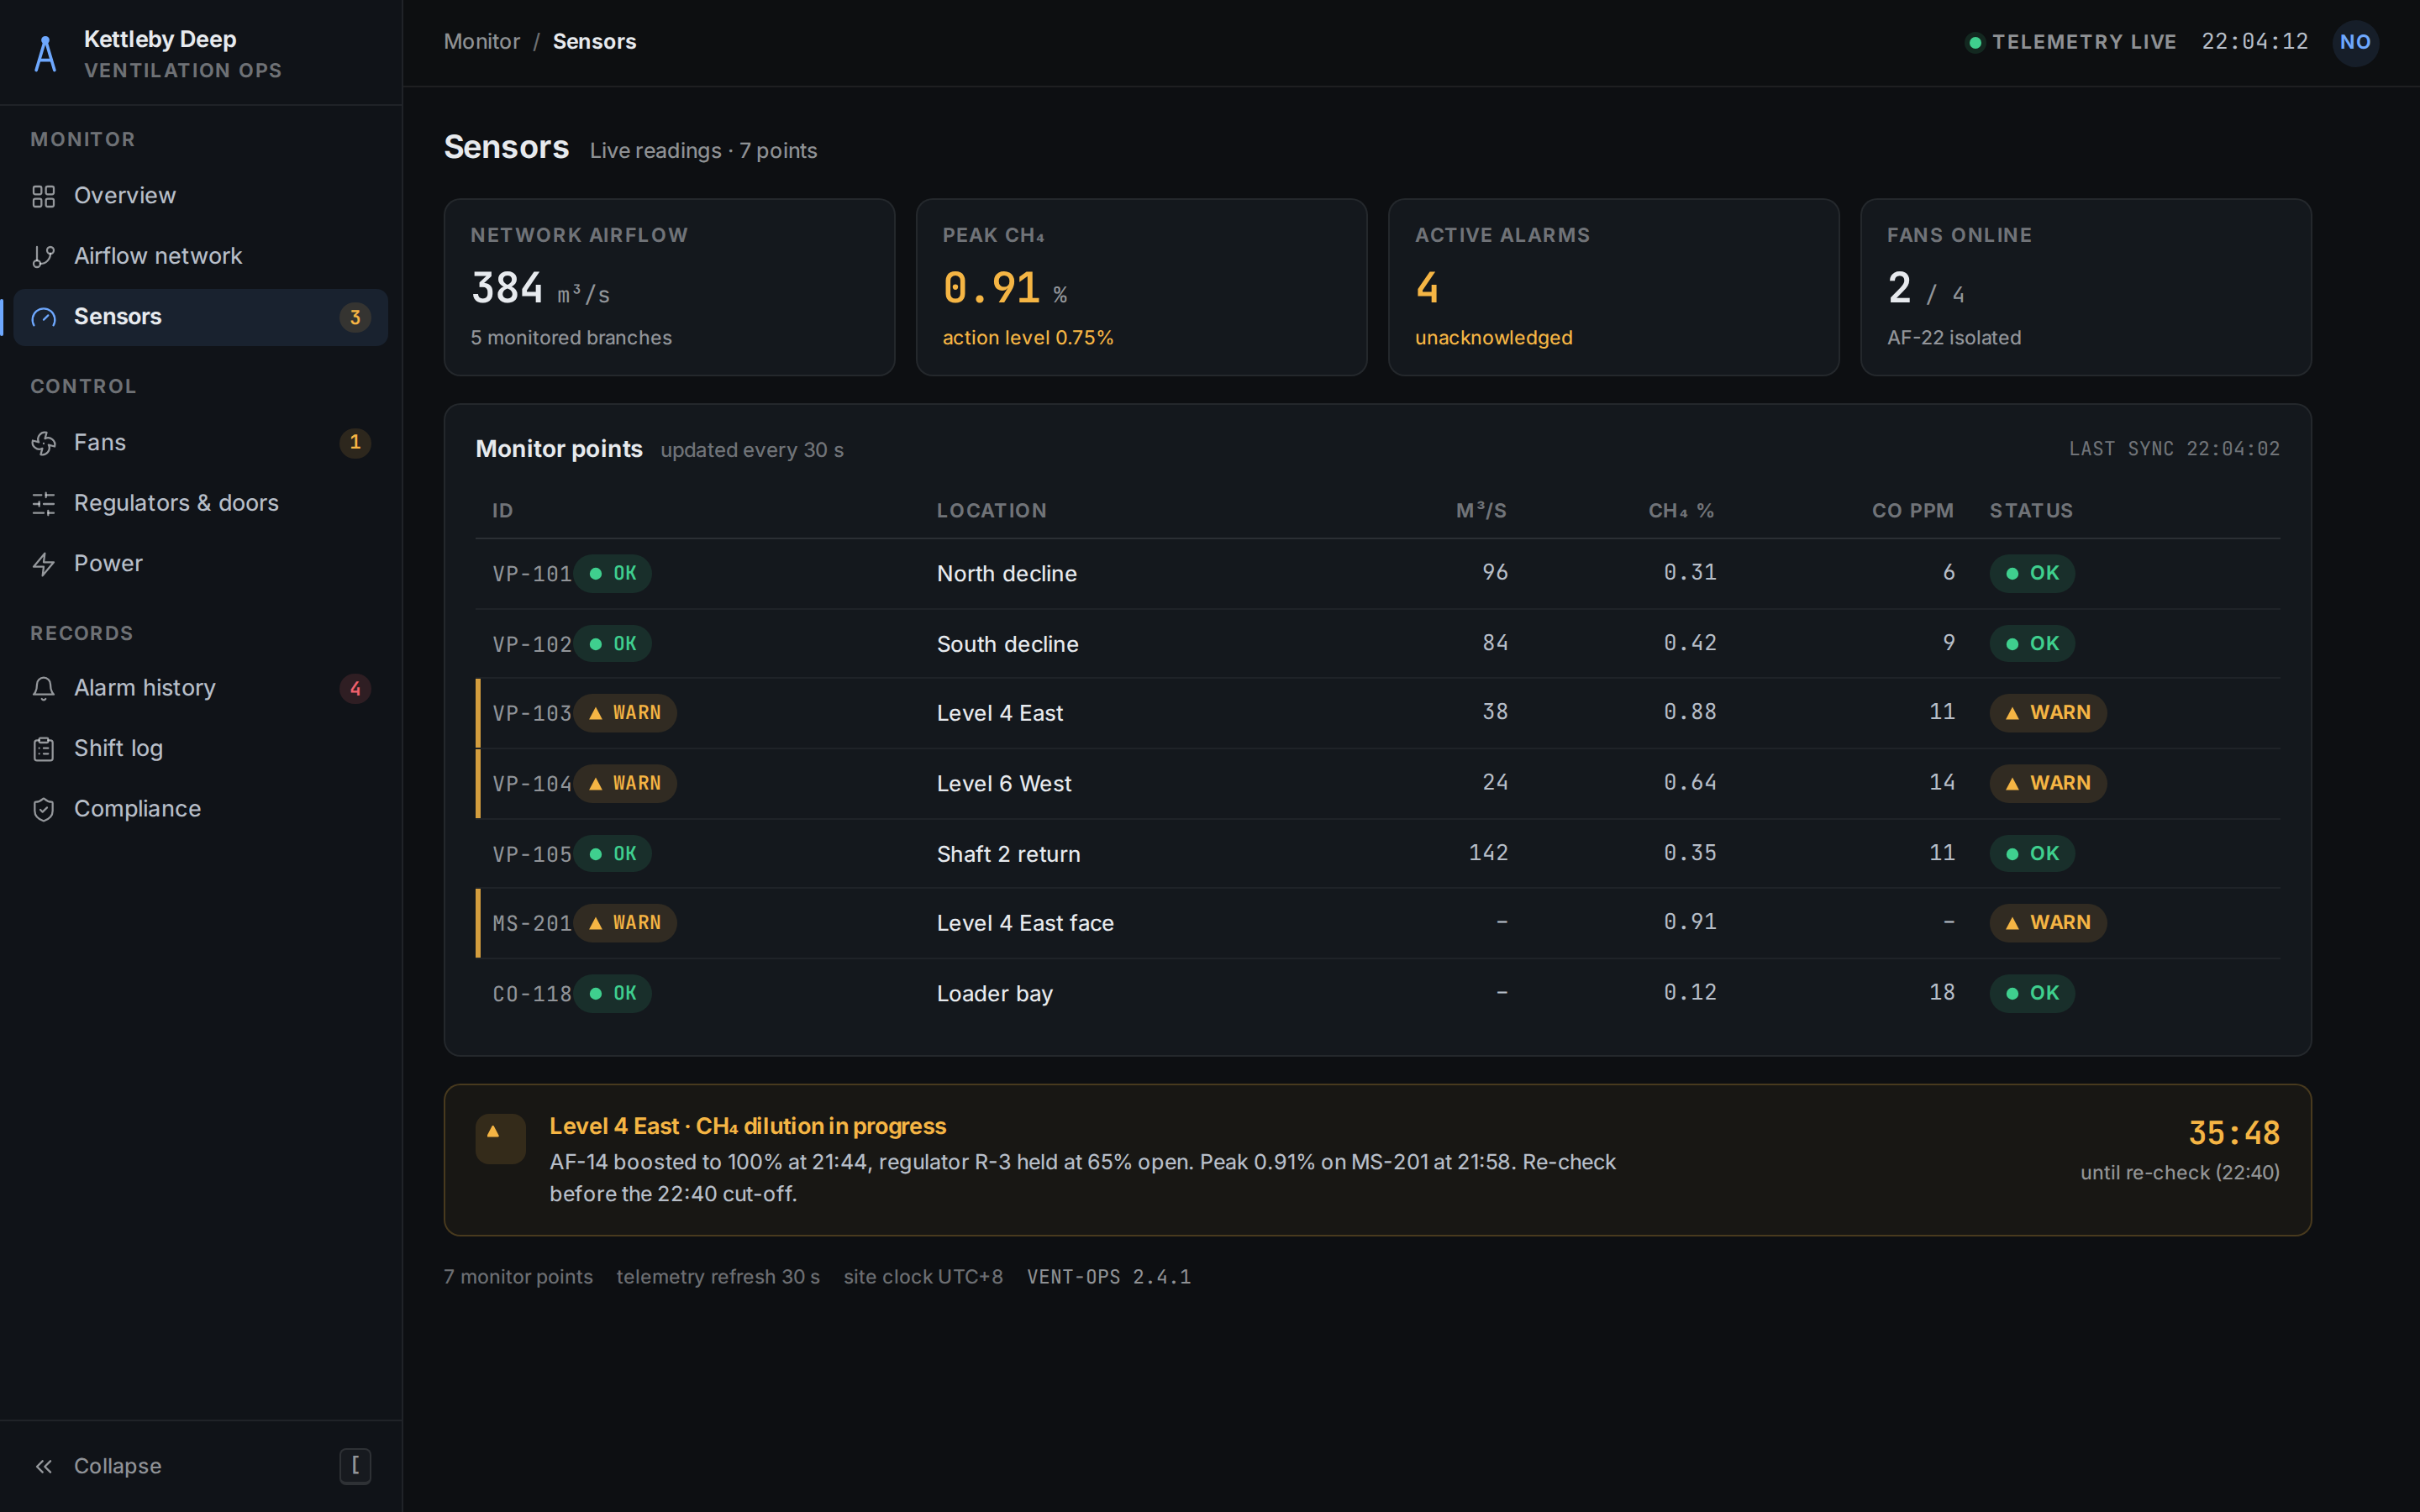This screenshot has width=2420, height=1512.
Task: Click the Alarm history bell icon
Action: (x=43, y=688)
